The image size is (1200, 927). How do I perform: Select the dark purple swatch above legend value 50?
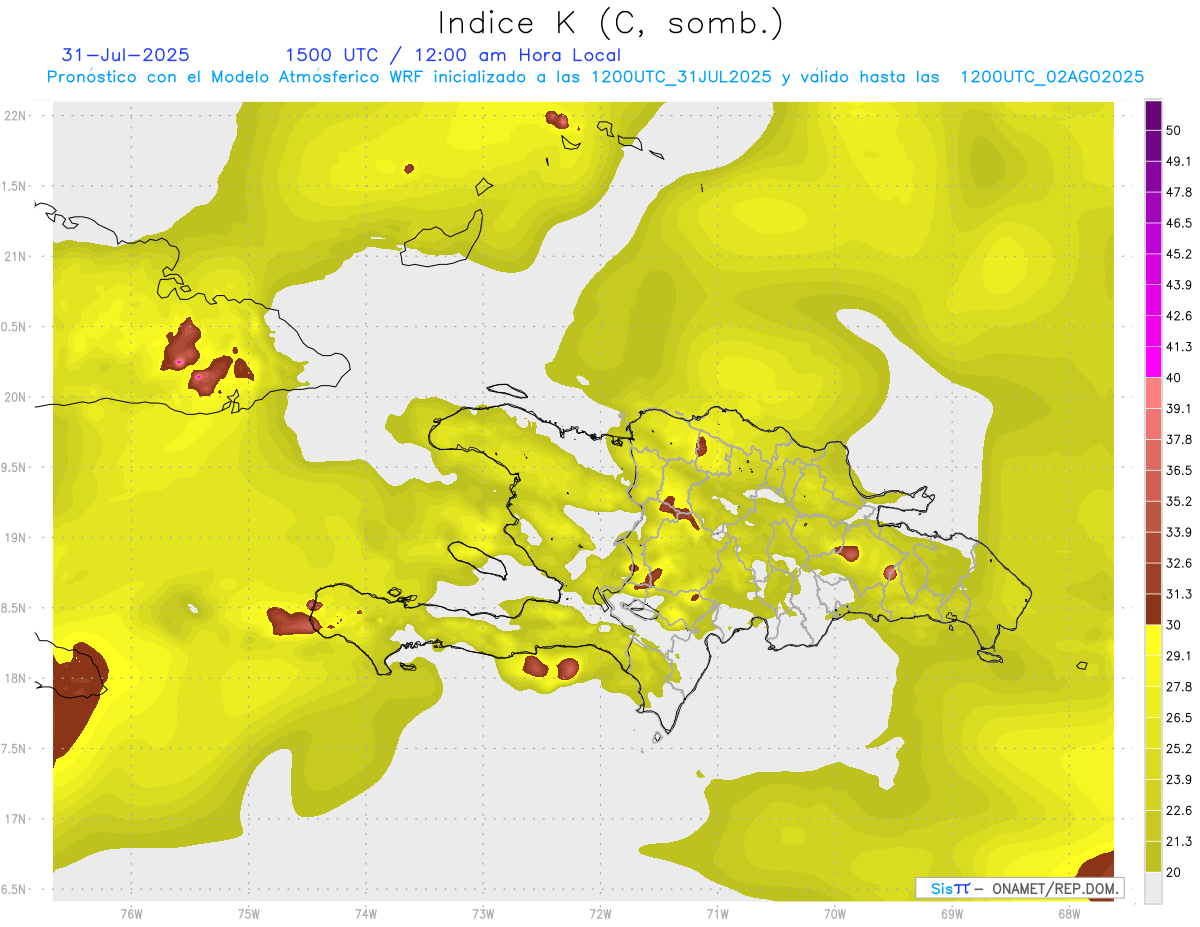[1153, 116]
